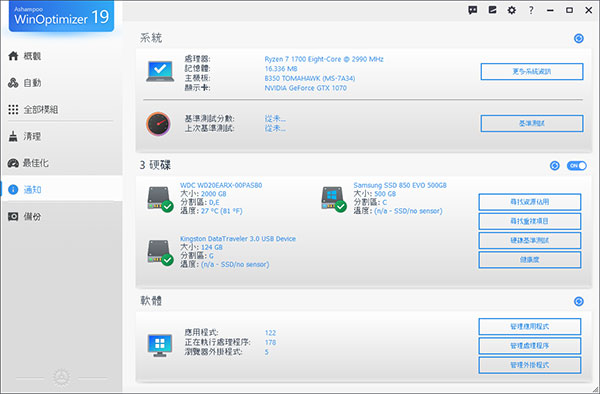600x394 pixels.
Task: Open the news card icon in title bar
Action: point(492,10)
